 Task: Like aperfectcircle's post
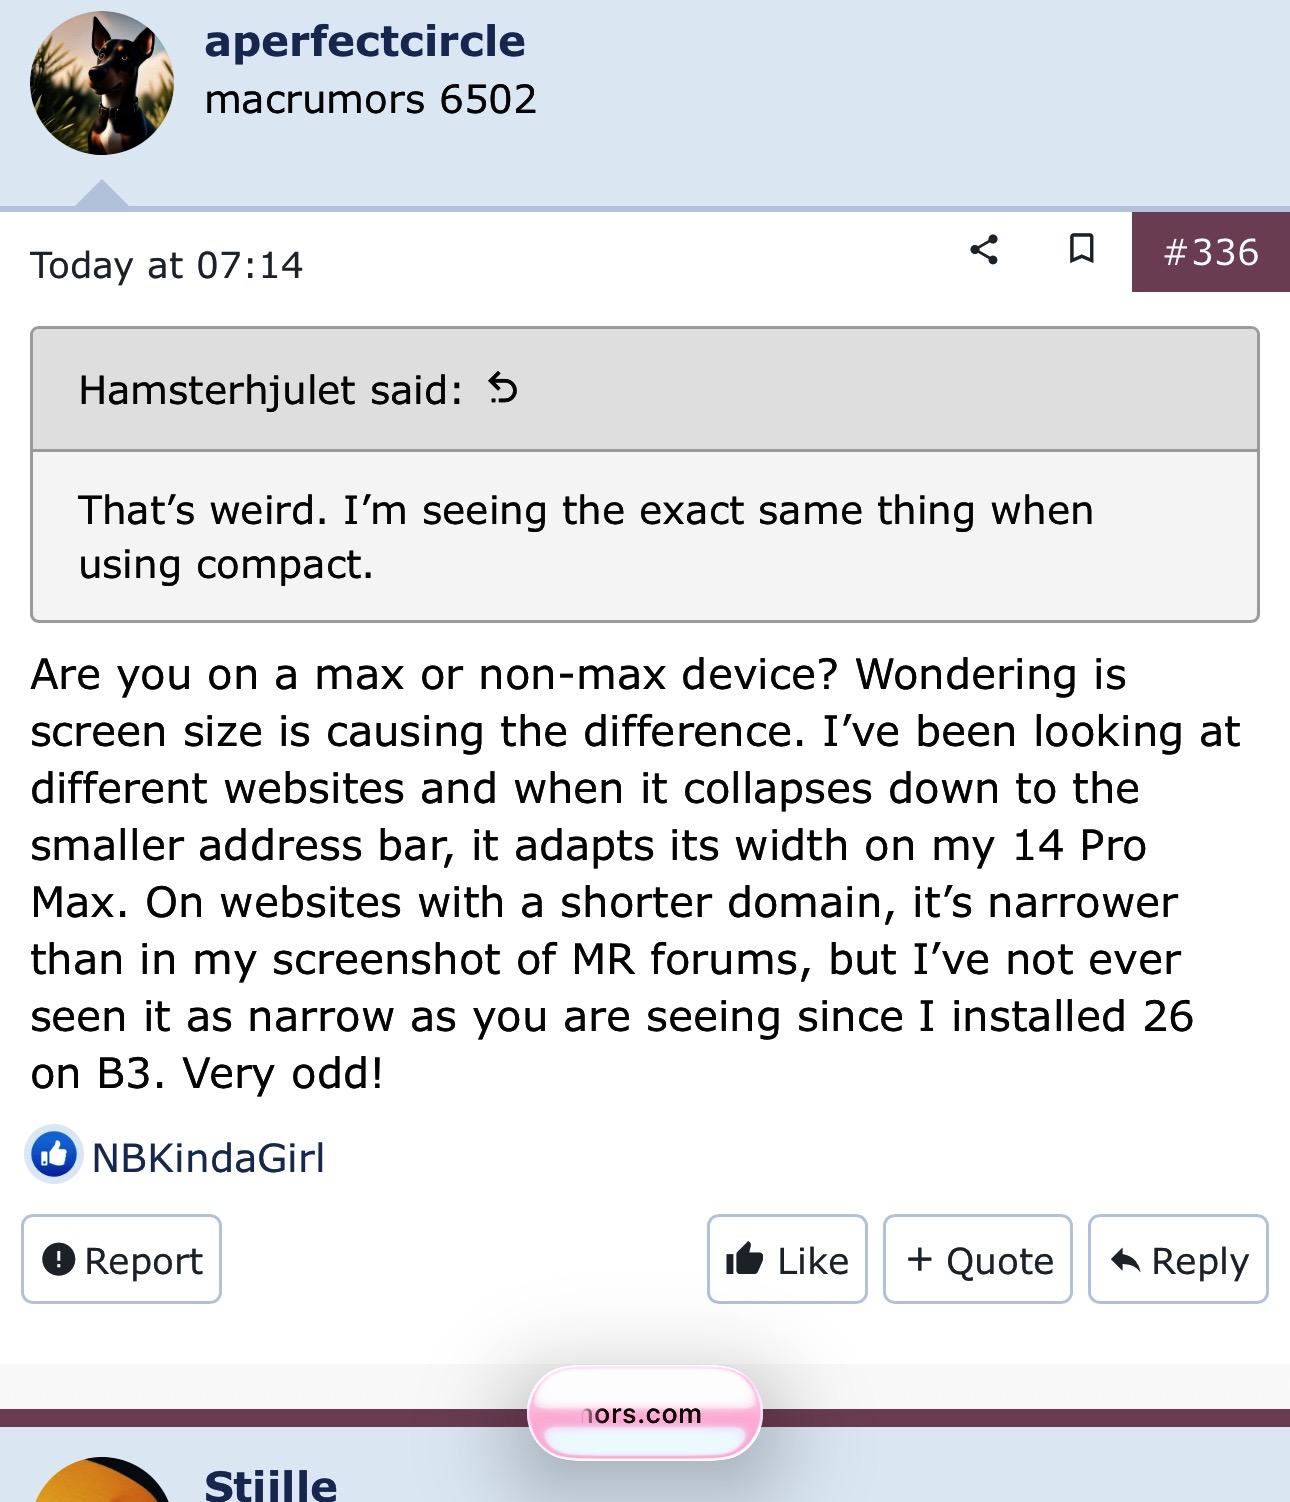[787, 1259]
